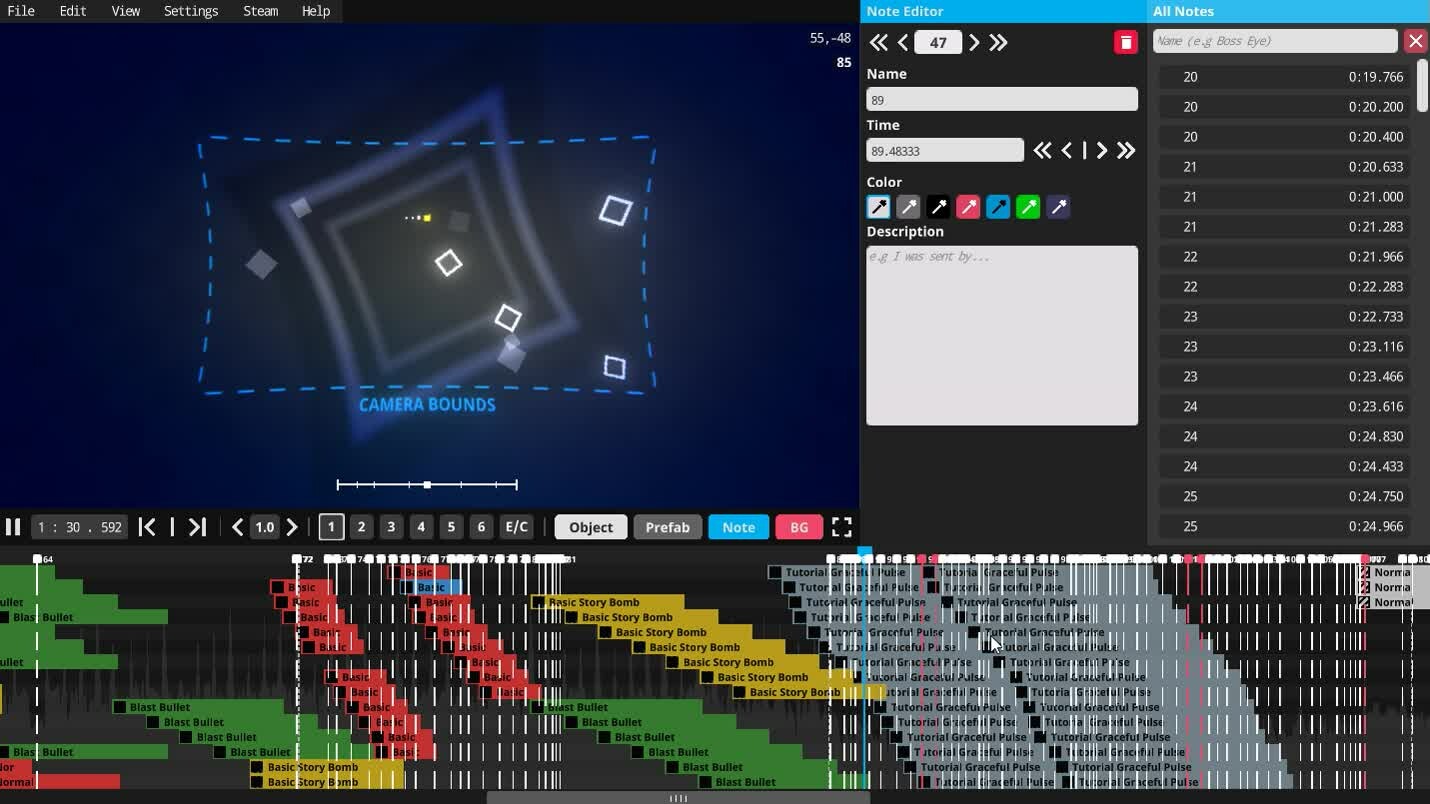Viewport: 1430px width, 804px height.
Task: Skip to the timeline start marker icon
Action: (x=147, y=527)
